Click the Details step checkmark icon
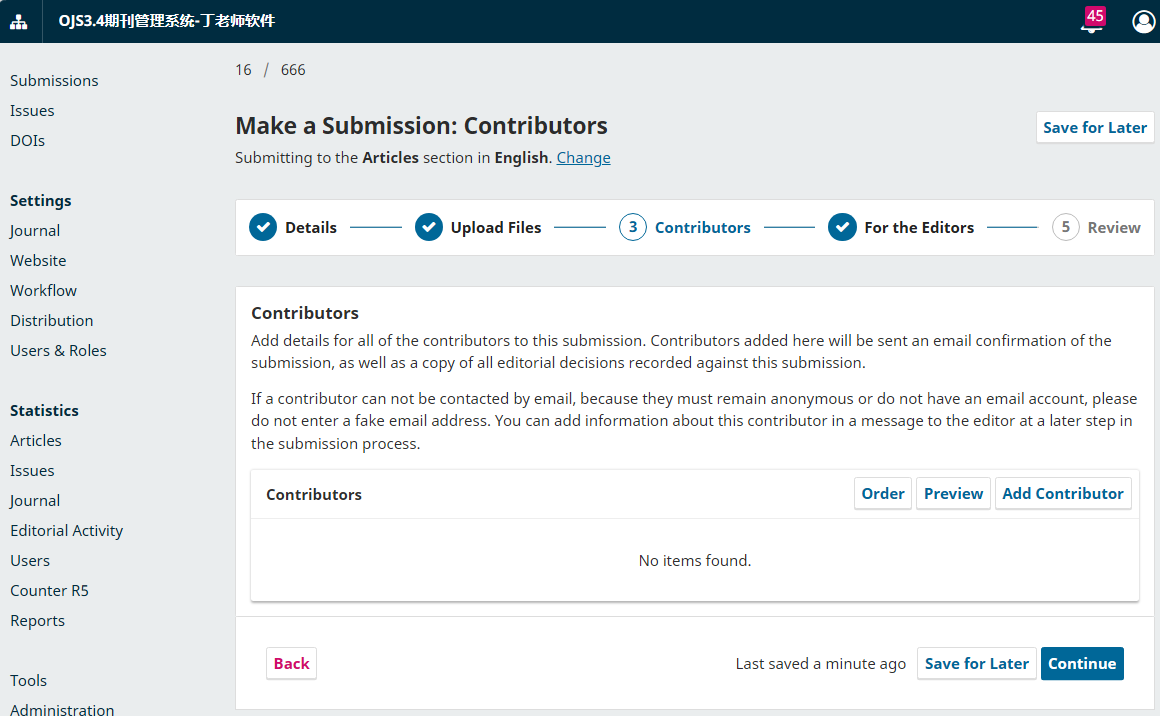This screenshot has height=716, width=1160. coord(263,227)
